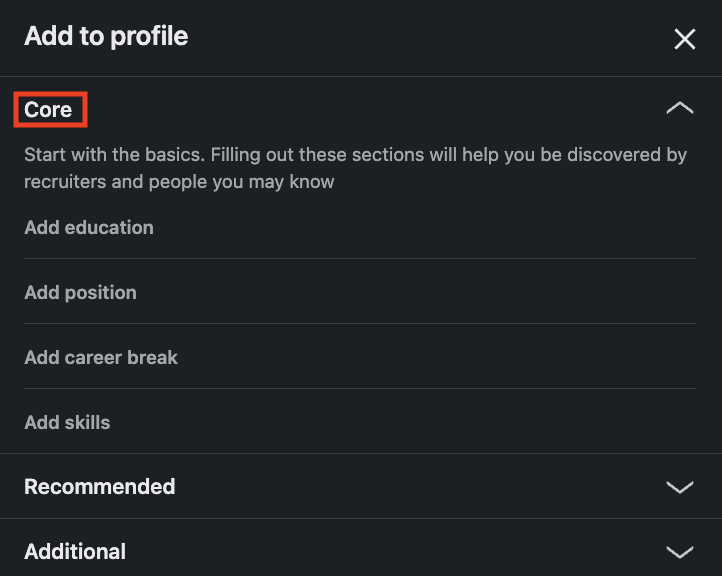Click the X icon in the dialog header
Image resolution: width=722 pixels, height=576 pixels.
click(x=684, y=39)
